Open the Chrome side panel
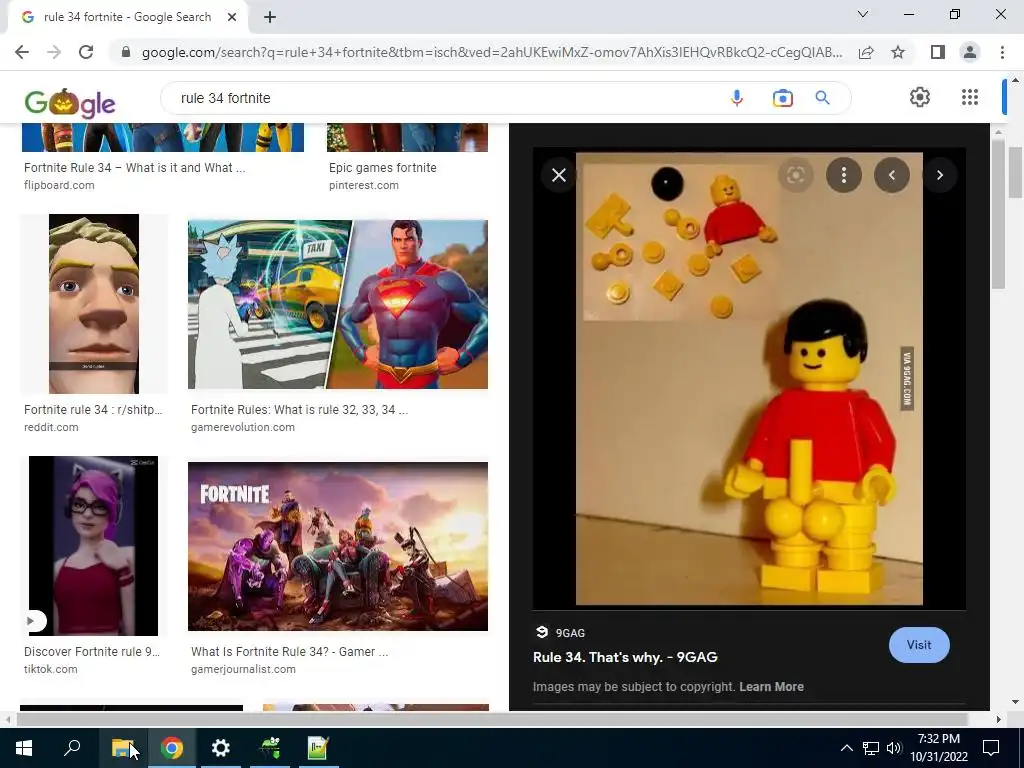This screenshot has width=1024, height=768. click(938, 52)
